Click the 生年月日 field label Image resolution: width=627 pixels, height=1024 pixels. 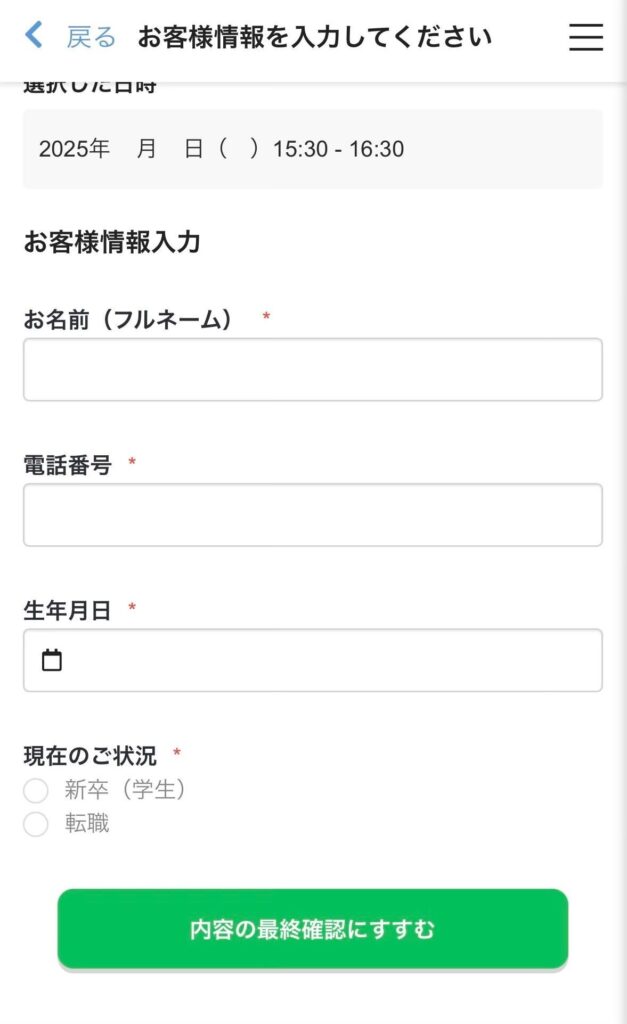[67, 610]
